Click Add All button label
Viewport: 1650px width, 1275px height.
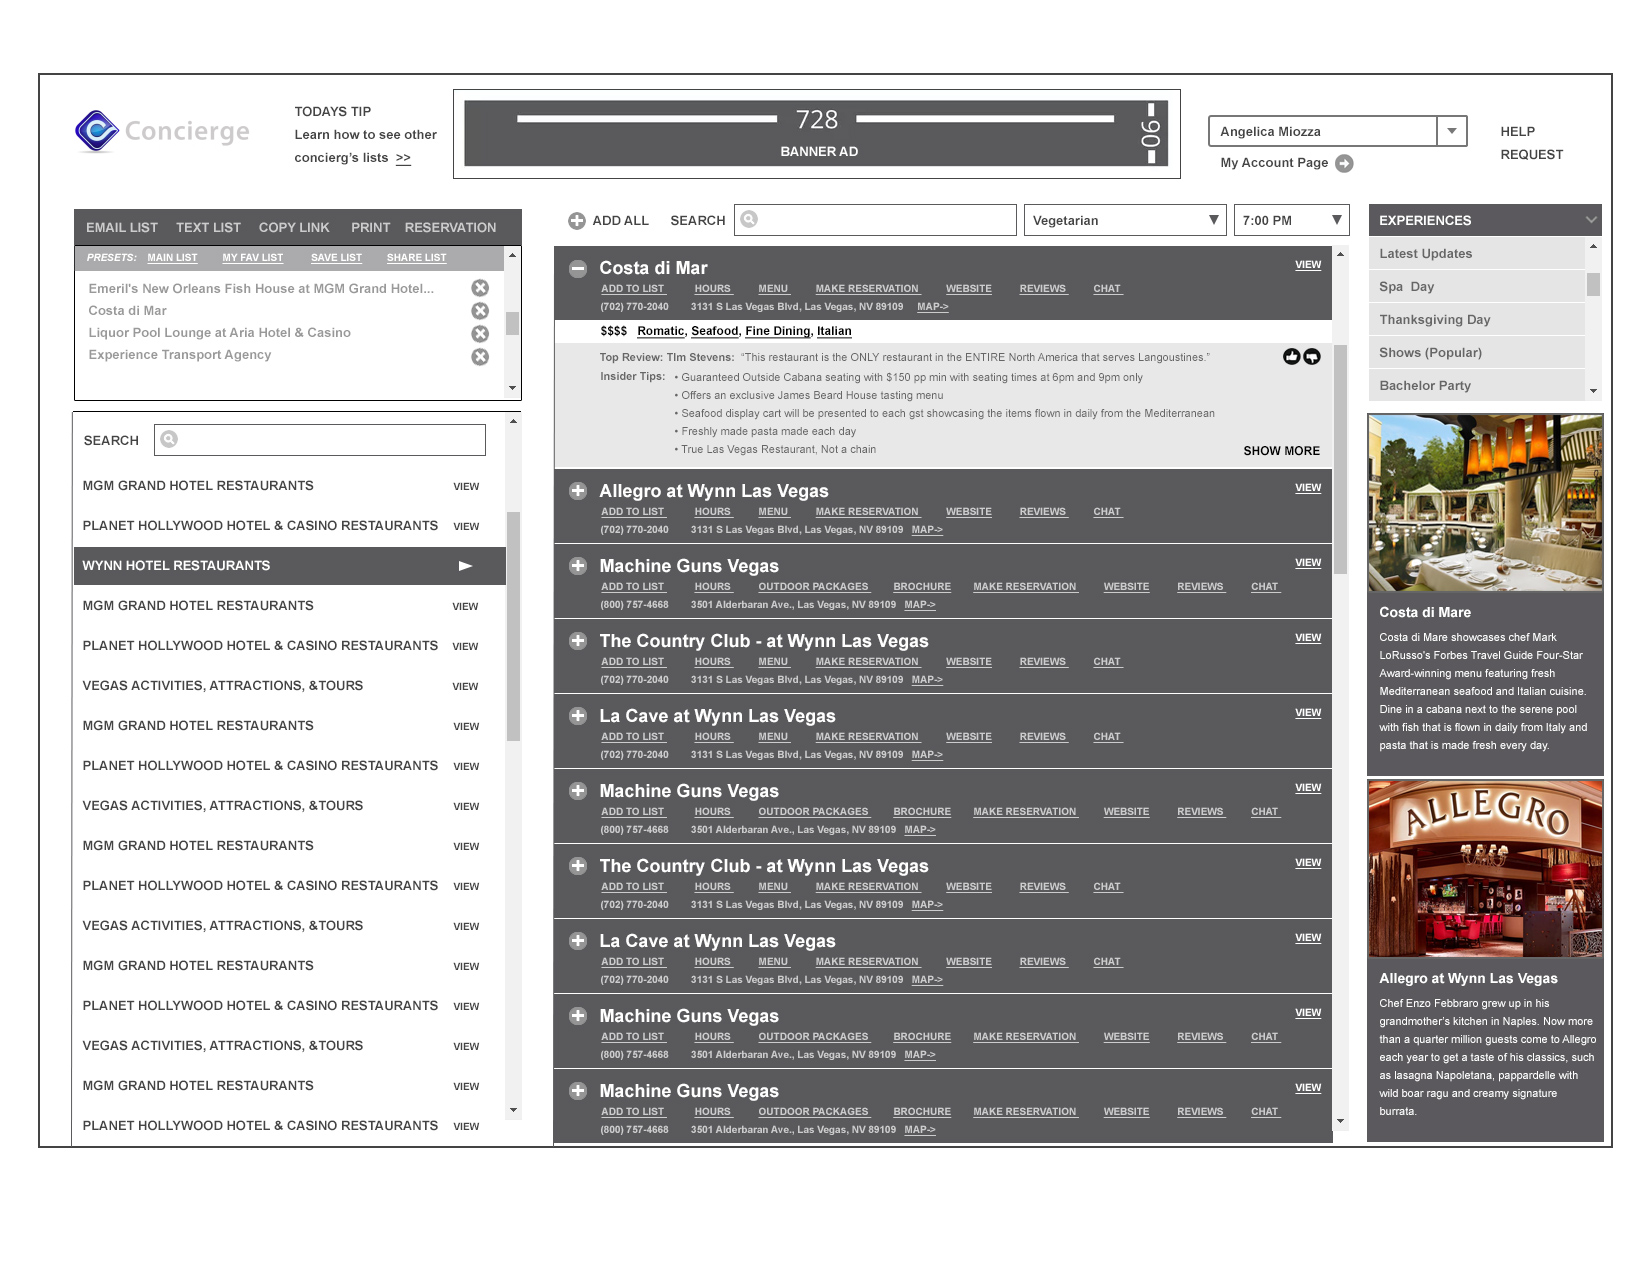coord(620,221)
